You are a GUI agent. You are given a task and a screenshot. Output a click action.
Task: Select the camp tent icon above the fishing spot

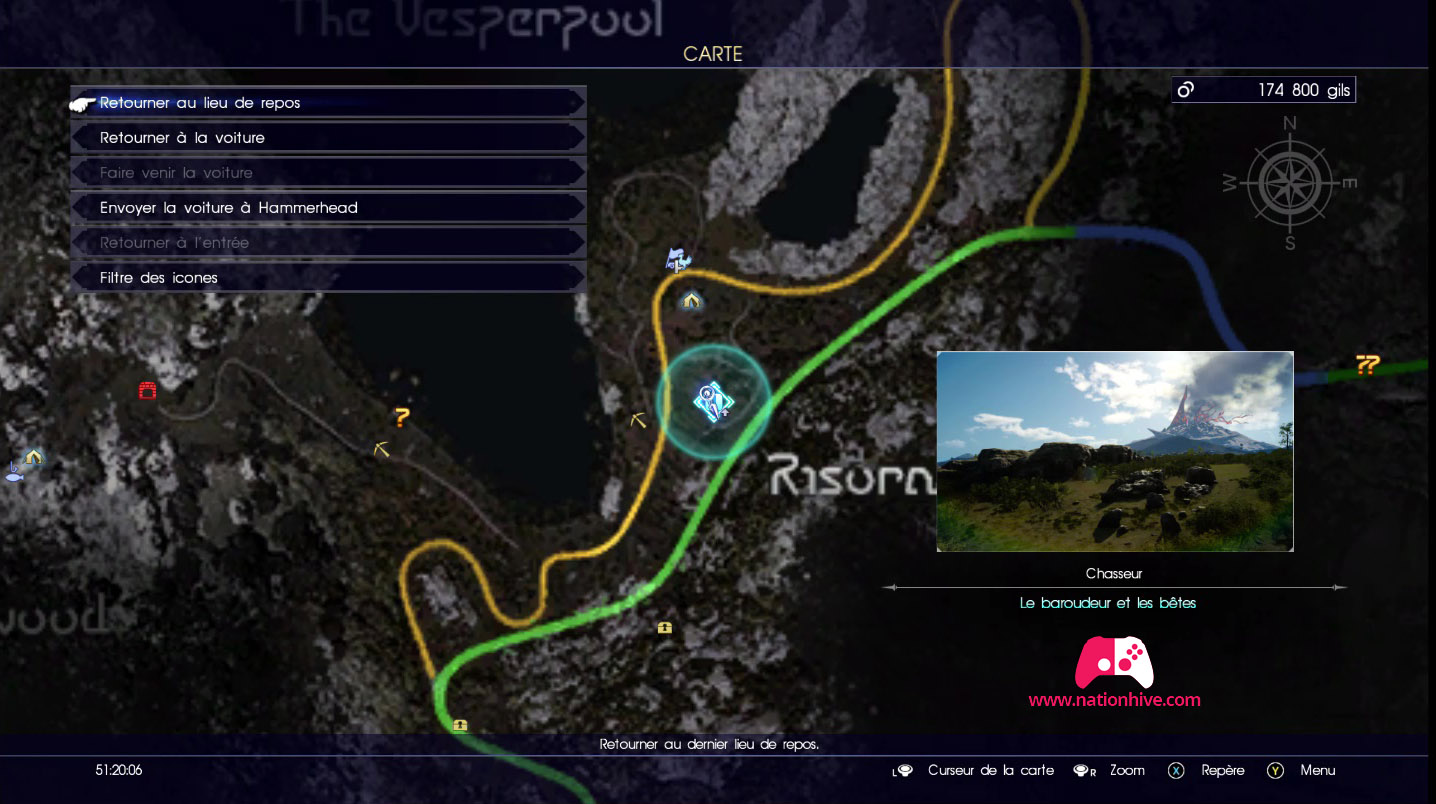[x=34, y=456]
